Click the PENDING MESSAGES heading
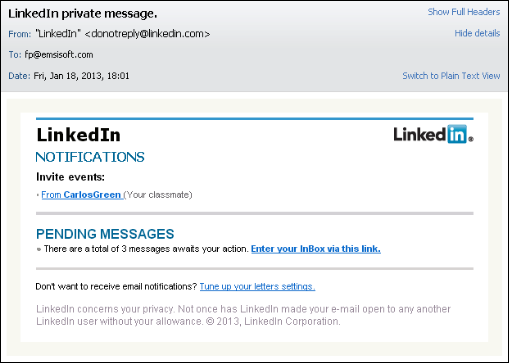 click(x=105, y=234)
